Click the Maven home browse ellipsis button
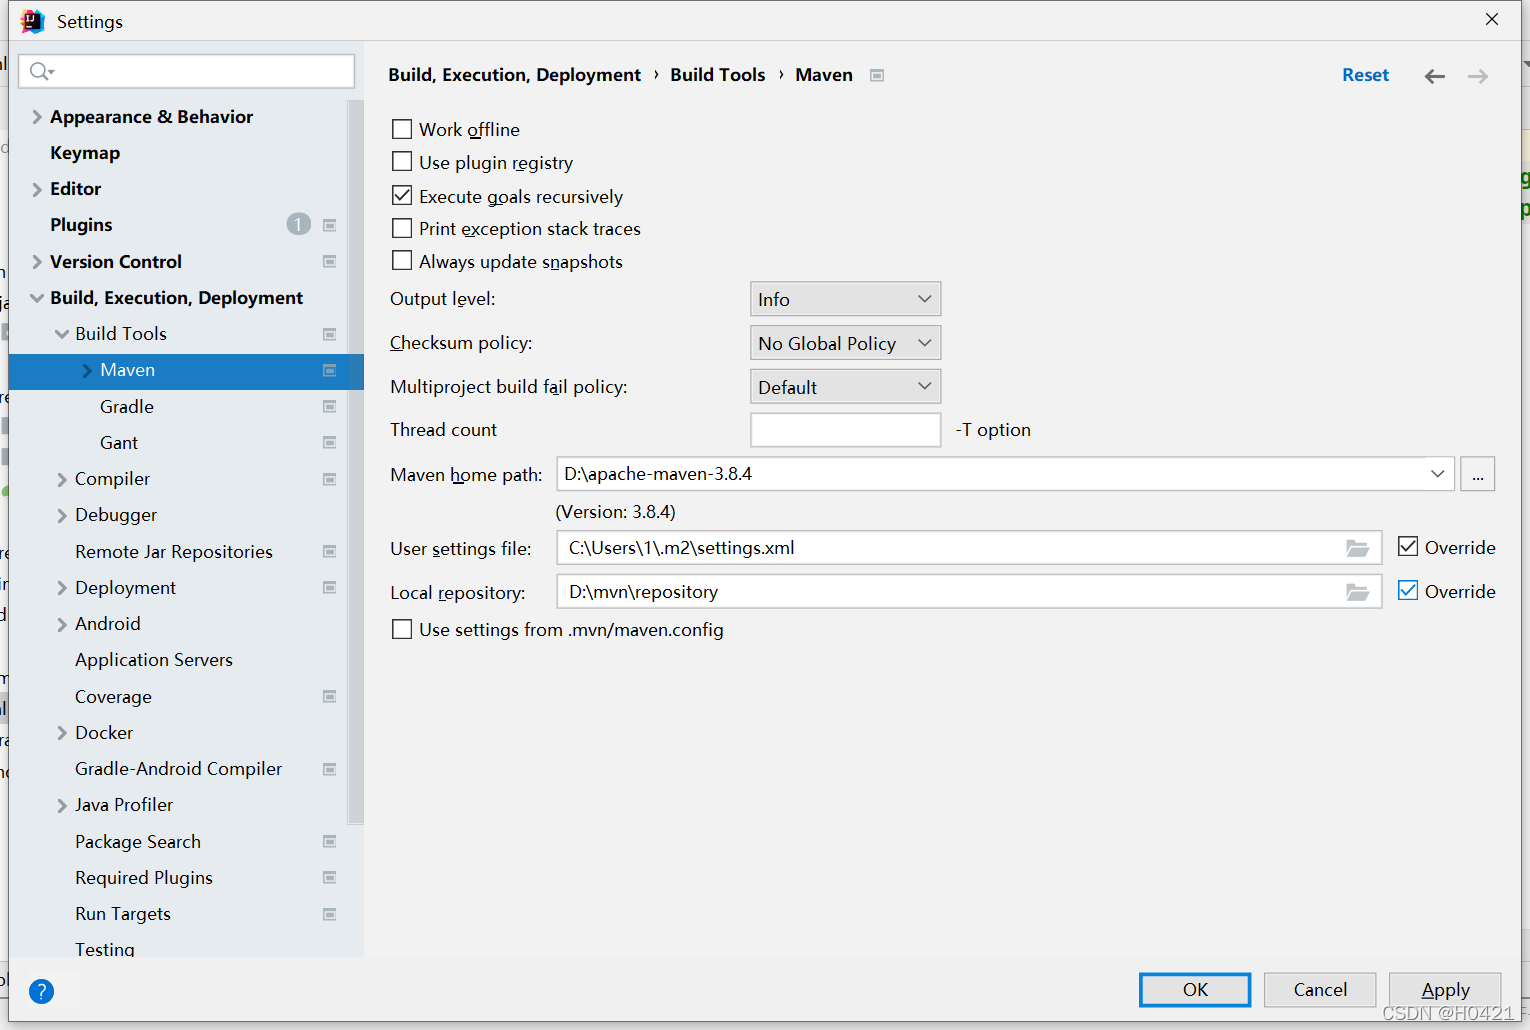The image size is (1530, 1030). 1477,474
